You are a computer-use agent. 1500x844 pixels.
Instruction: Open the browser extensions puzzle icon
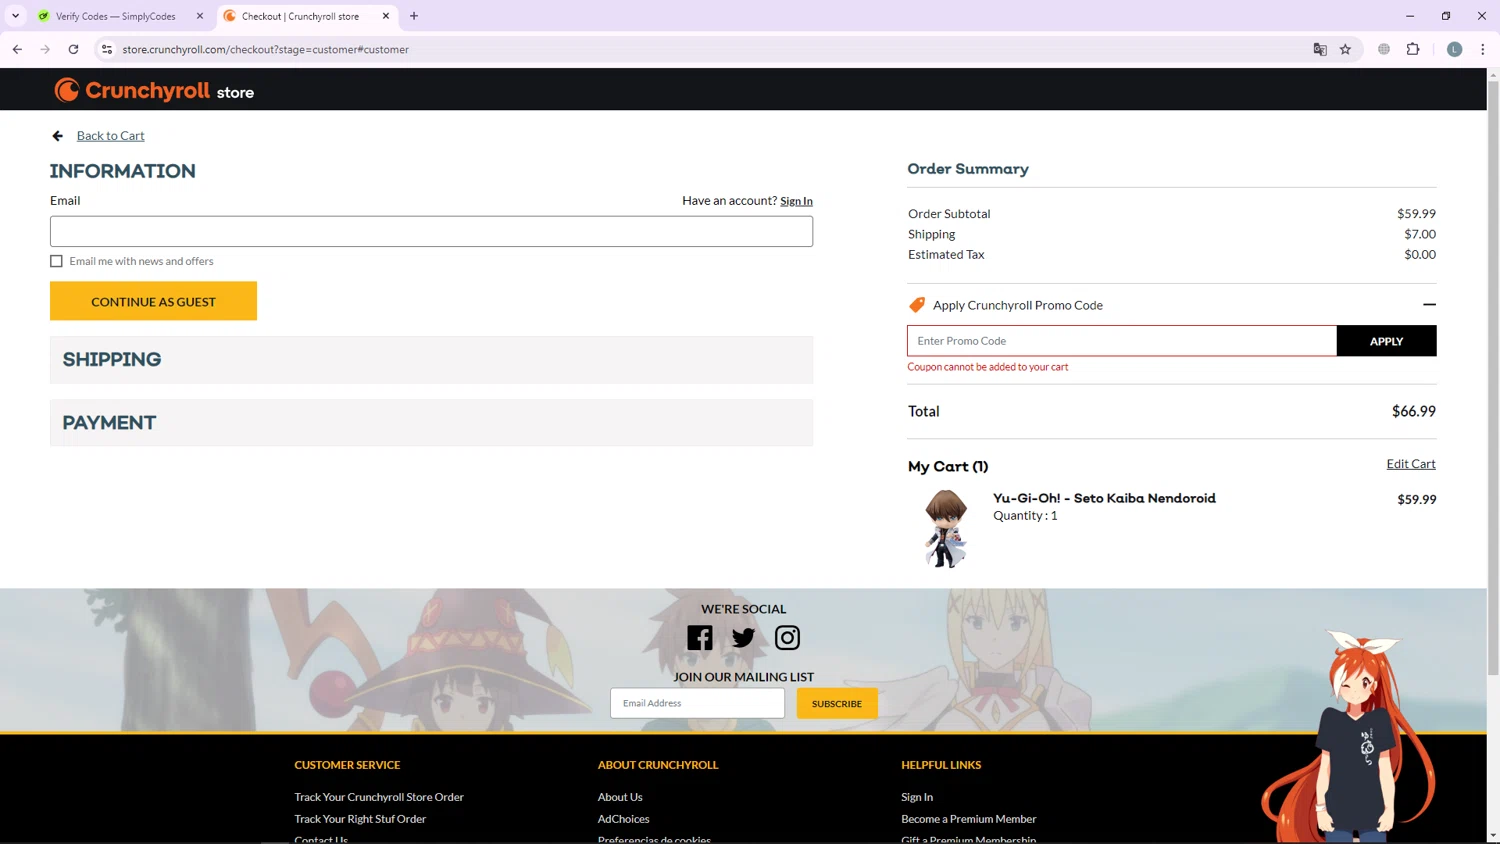click(1413, 49)
